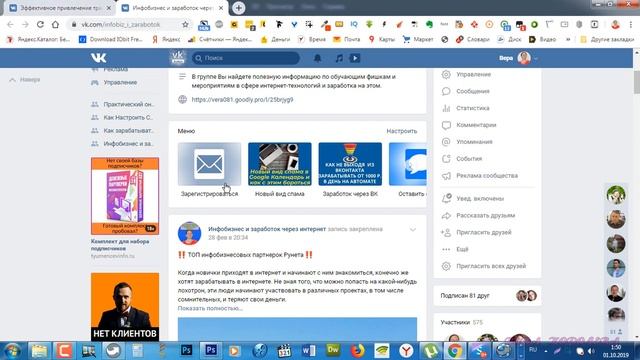
Task: Click Показать полностью in the post
Action: [210, 309]
